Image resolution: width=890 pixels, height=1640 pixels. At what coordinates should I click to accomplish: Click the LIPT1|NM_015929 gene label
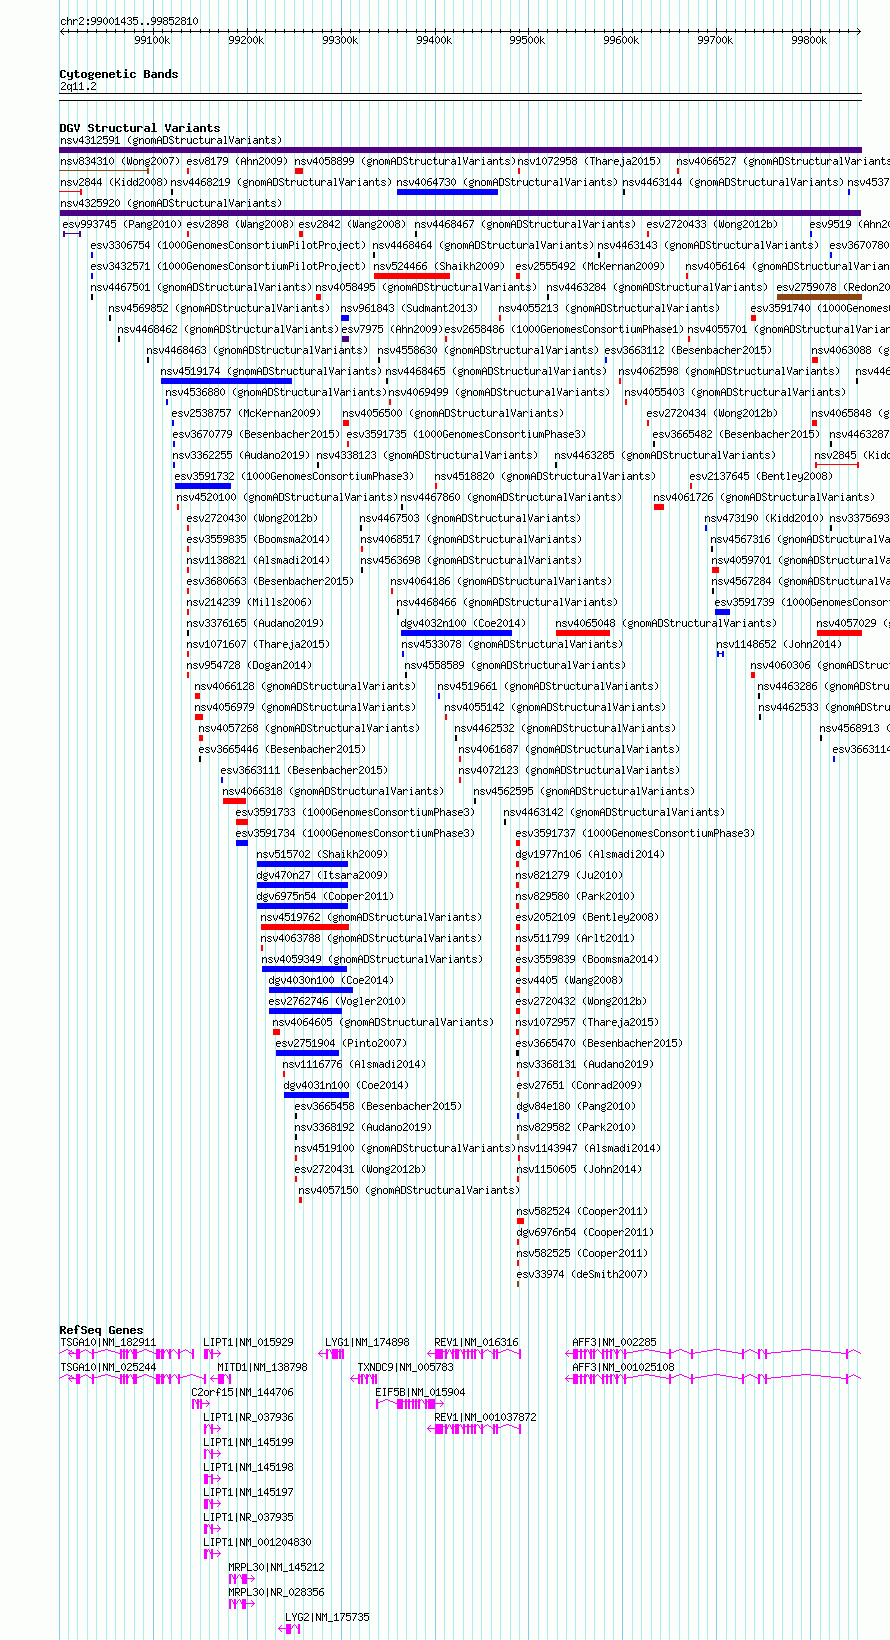tap(248, 1342)
